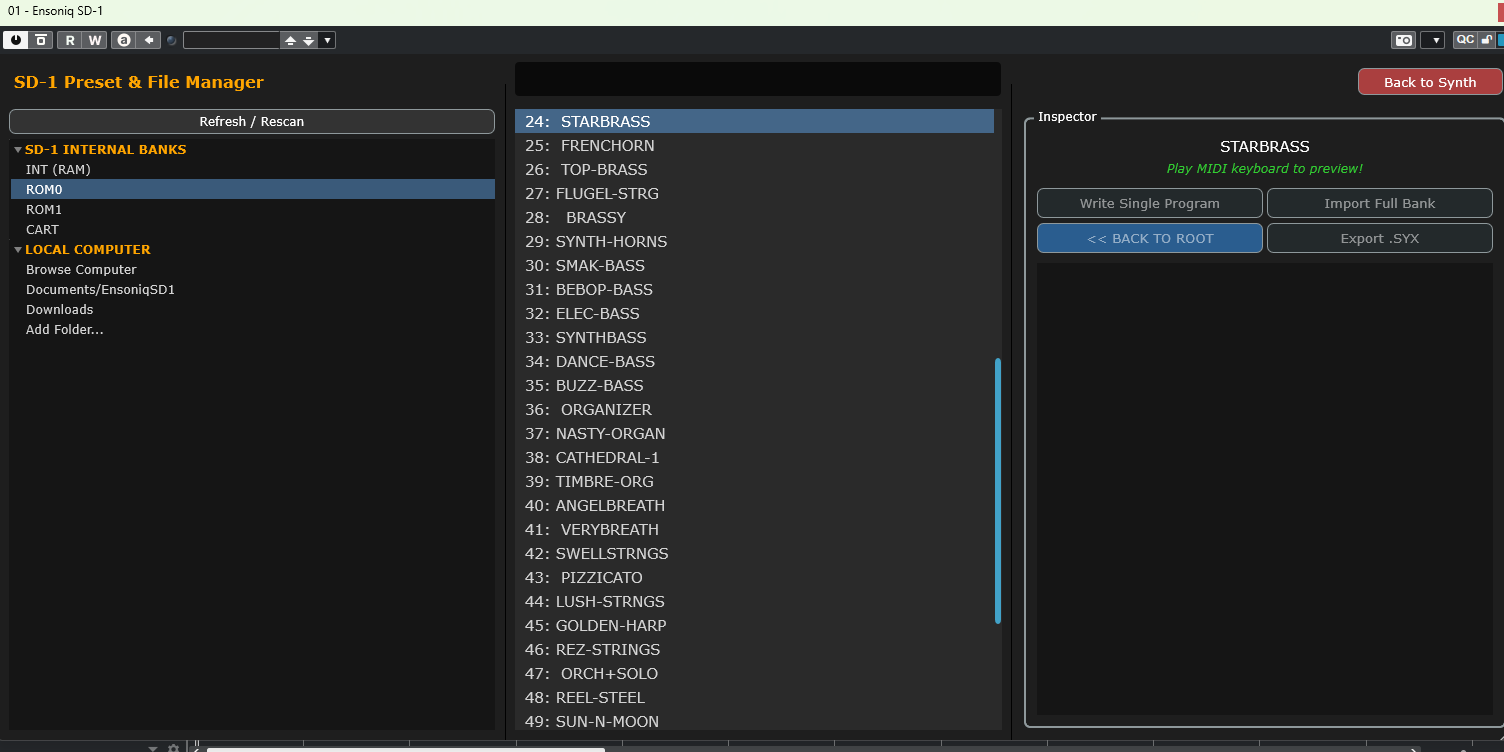Image resolution: width=1504 pixels, height=752 pixels.
Task: Click the blue preset list scrollbar
Action: click(x=998, y=491)
